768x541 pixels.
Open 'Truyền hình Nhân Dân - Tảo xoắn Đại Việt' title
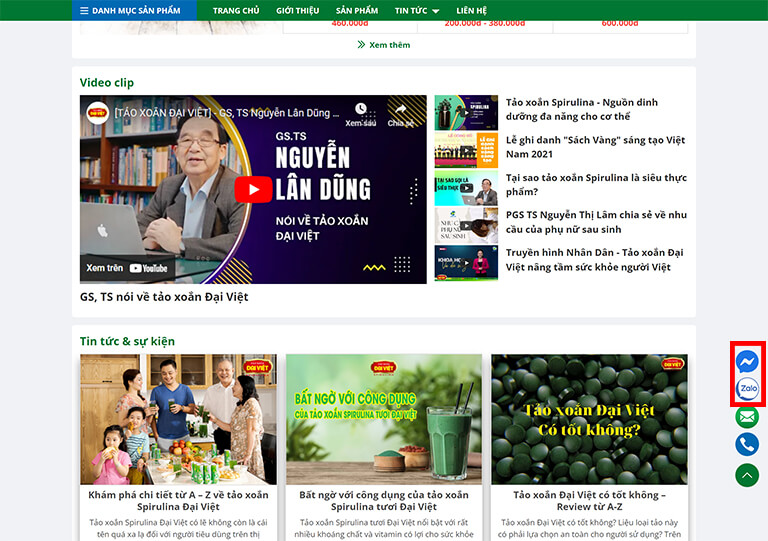595,259
